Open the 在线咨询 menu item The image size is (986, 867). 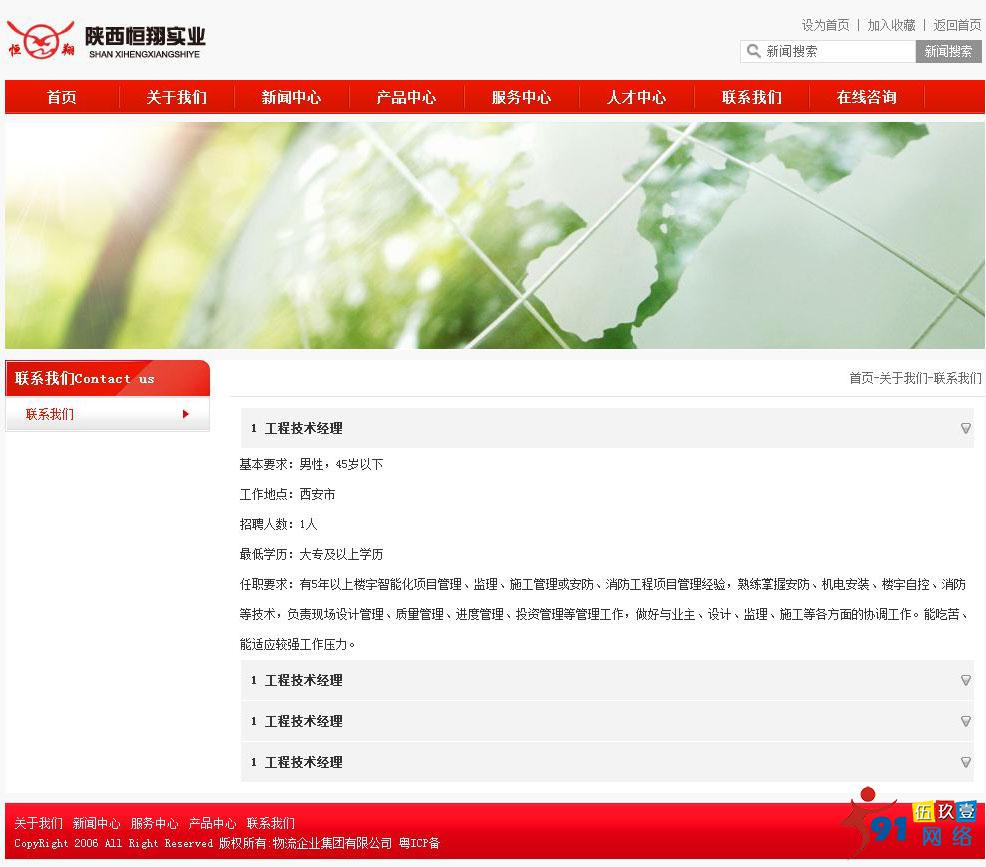point(866,97)
